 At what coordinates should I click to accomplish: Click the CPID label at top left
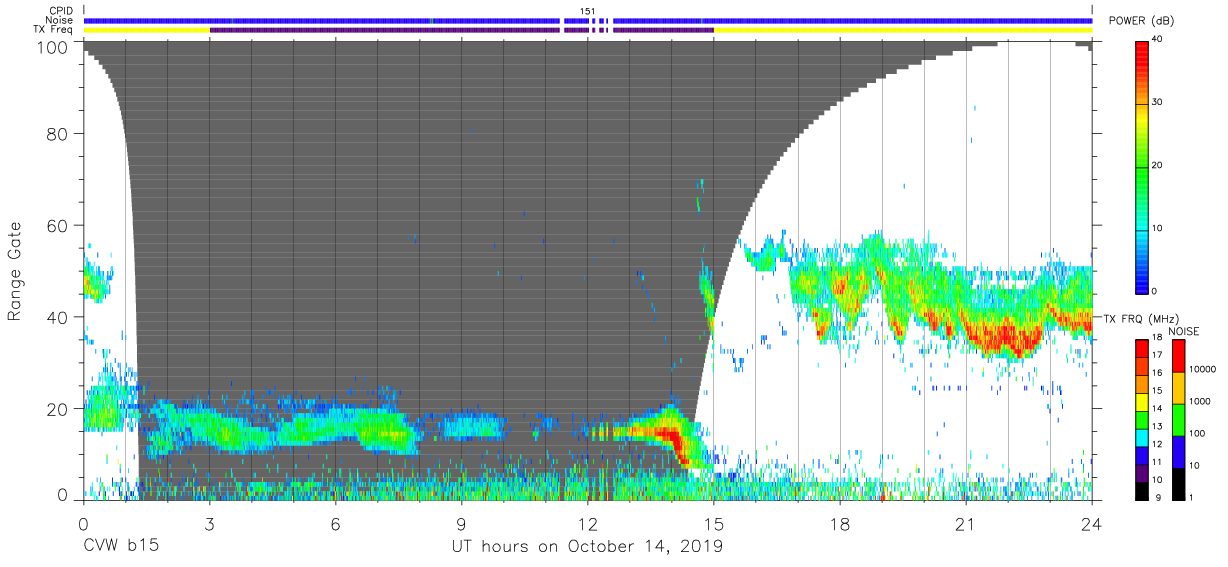click(60, 11)
